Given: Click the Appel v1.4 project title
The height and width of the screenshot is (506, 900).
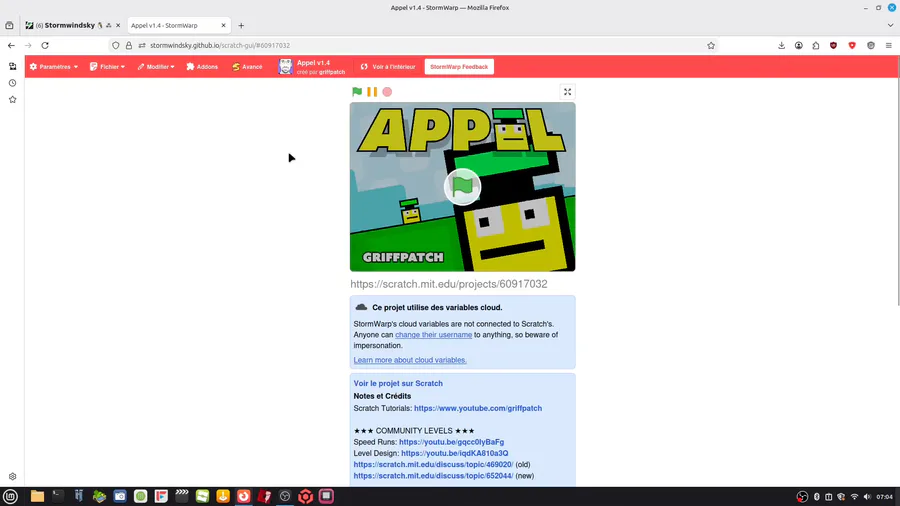Looking at the screenshot, I should (313, 63).
